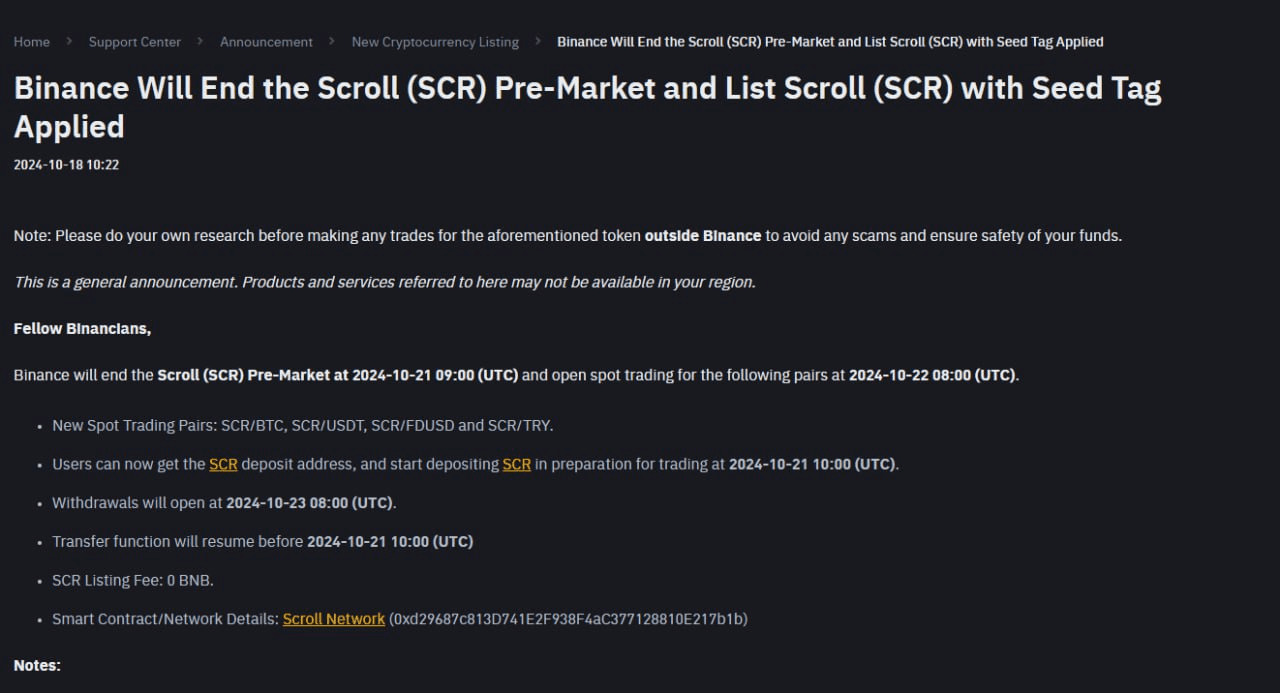This screenshot has height=693, width=1280.
Task: Open the SCR link after 'start depositing'
Action: (x=516, y=464)
